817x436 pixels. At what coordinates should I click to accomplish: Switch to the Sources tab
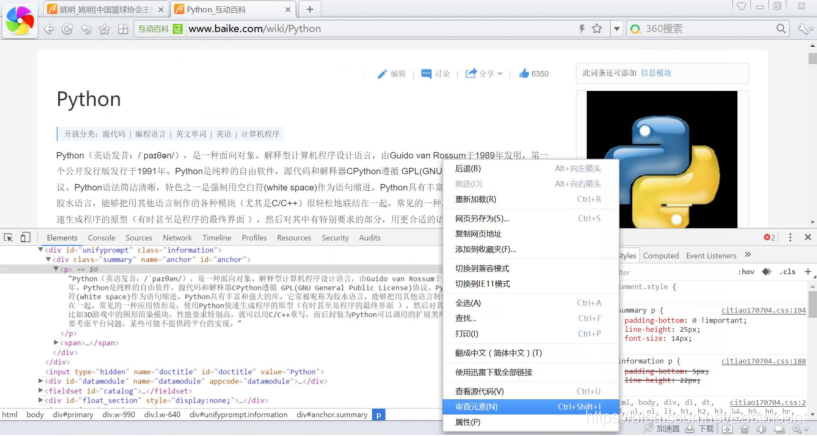[139, 238]
